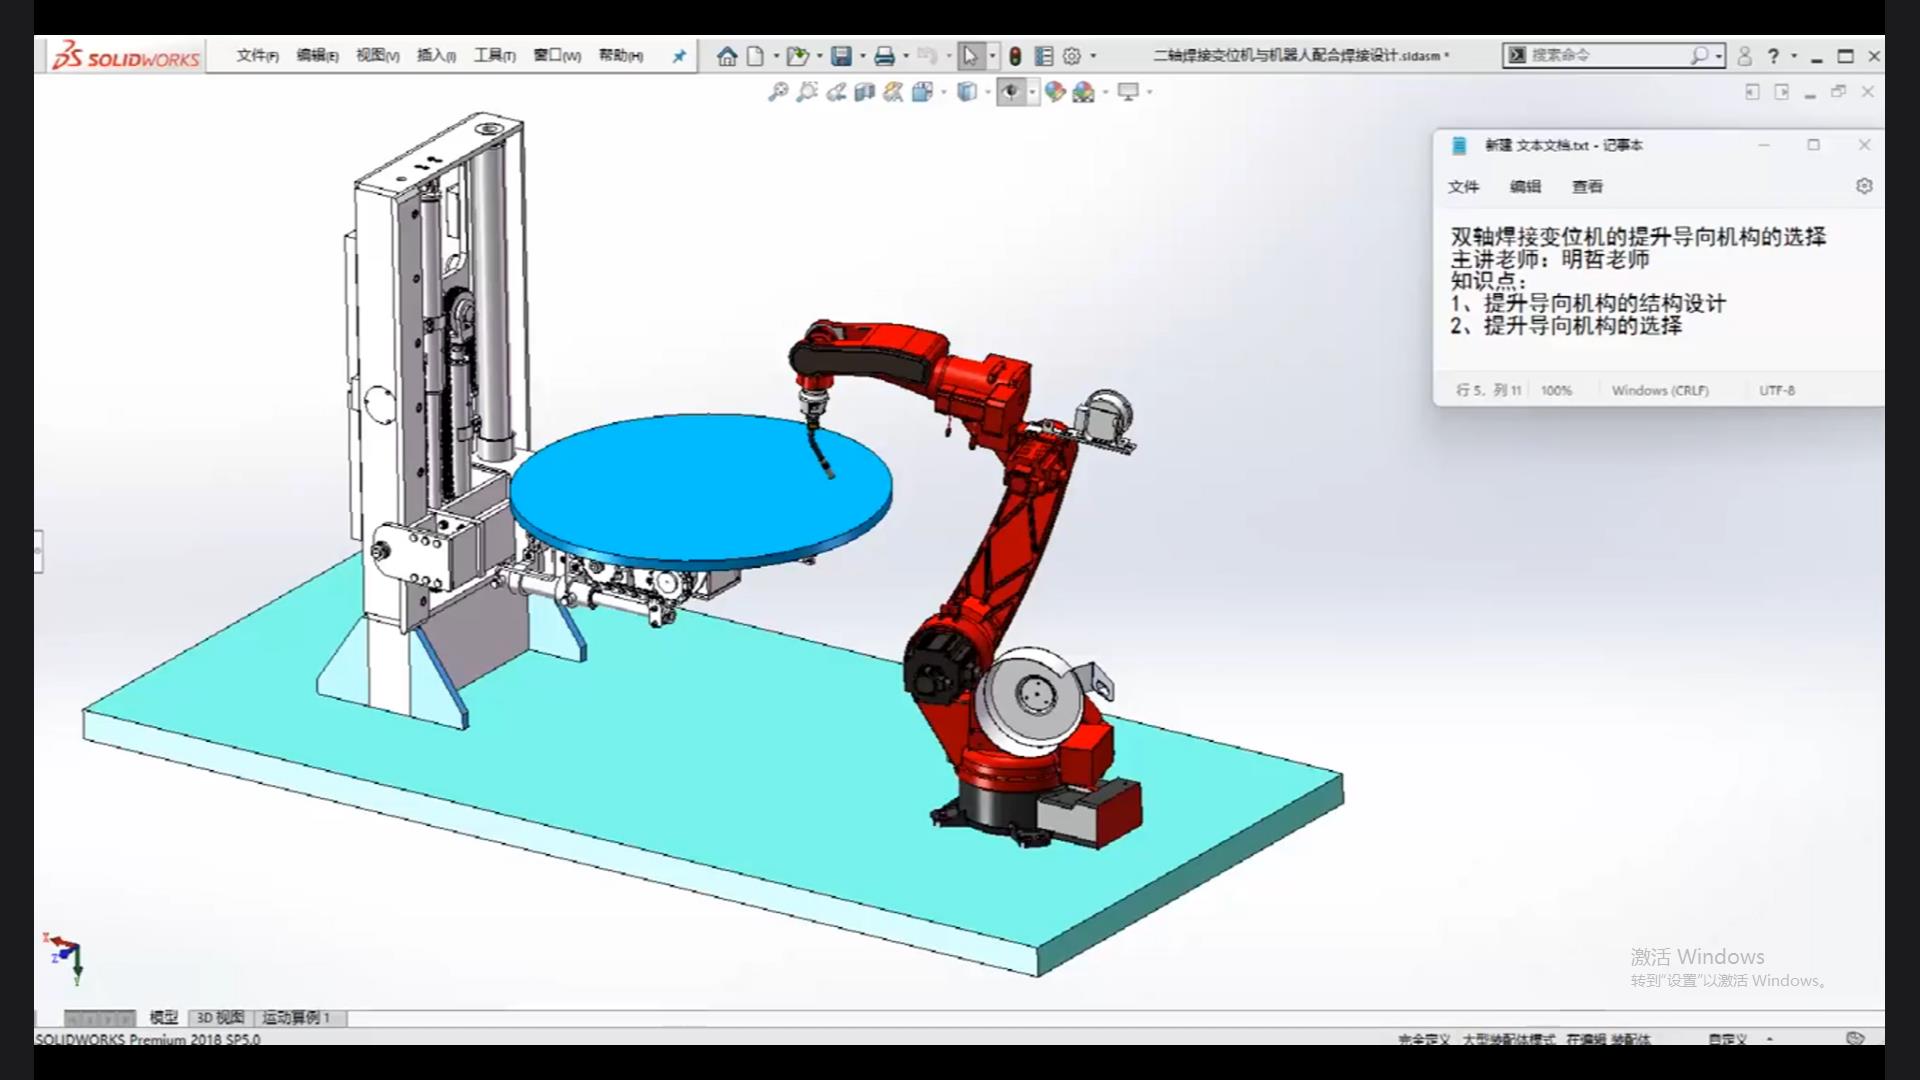This screenshot has height=1080, width=1920.
Task: Expand the Print dropdown arrow
Action: (906, 56)
